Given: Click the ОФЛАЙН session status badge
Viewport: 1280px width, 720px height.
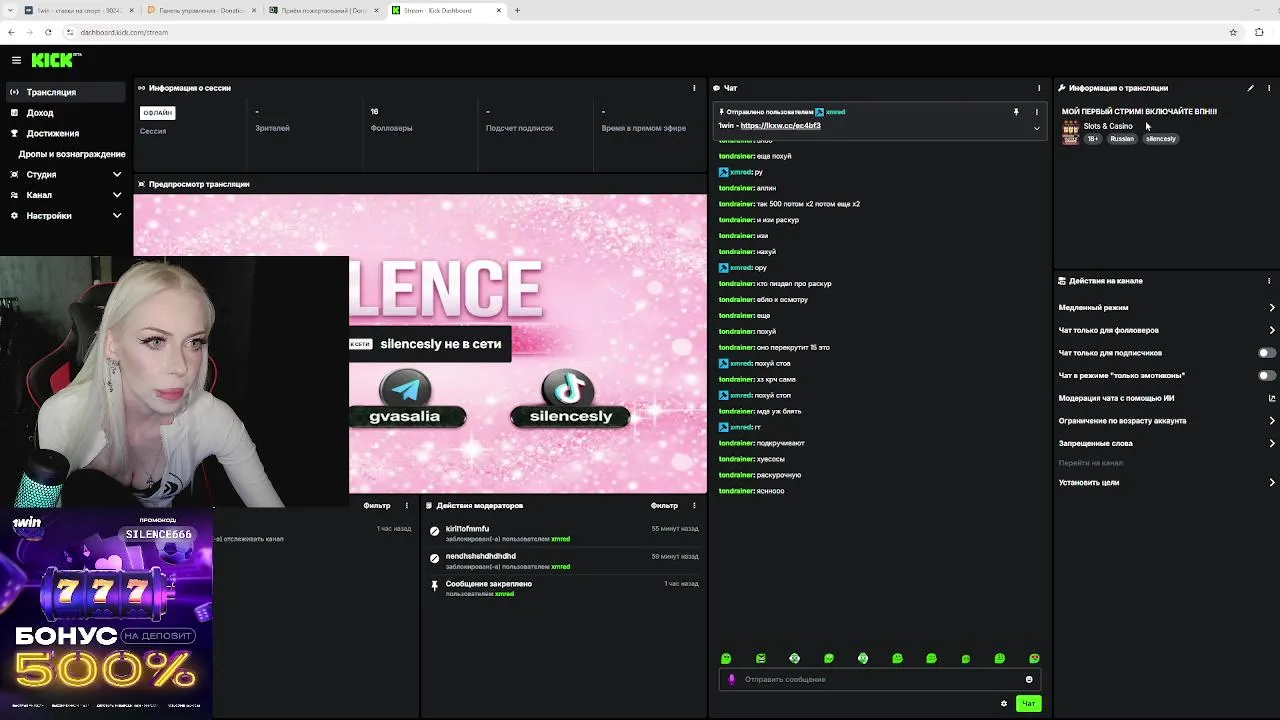Looking at the screenshot, I should pyautogui.click(x=157, y=113).
